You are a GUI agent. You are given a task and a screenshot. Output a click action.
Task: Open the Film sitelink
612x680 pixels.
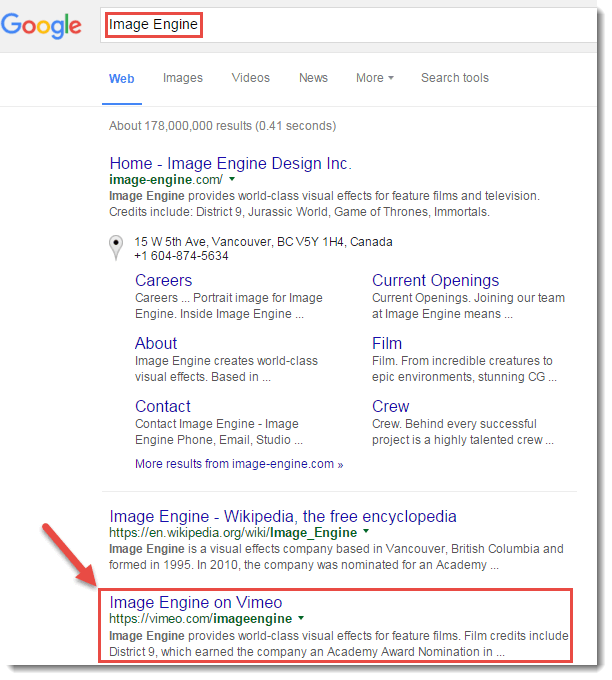[x=387, y=343]
